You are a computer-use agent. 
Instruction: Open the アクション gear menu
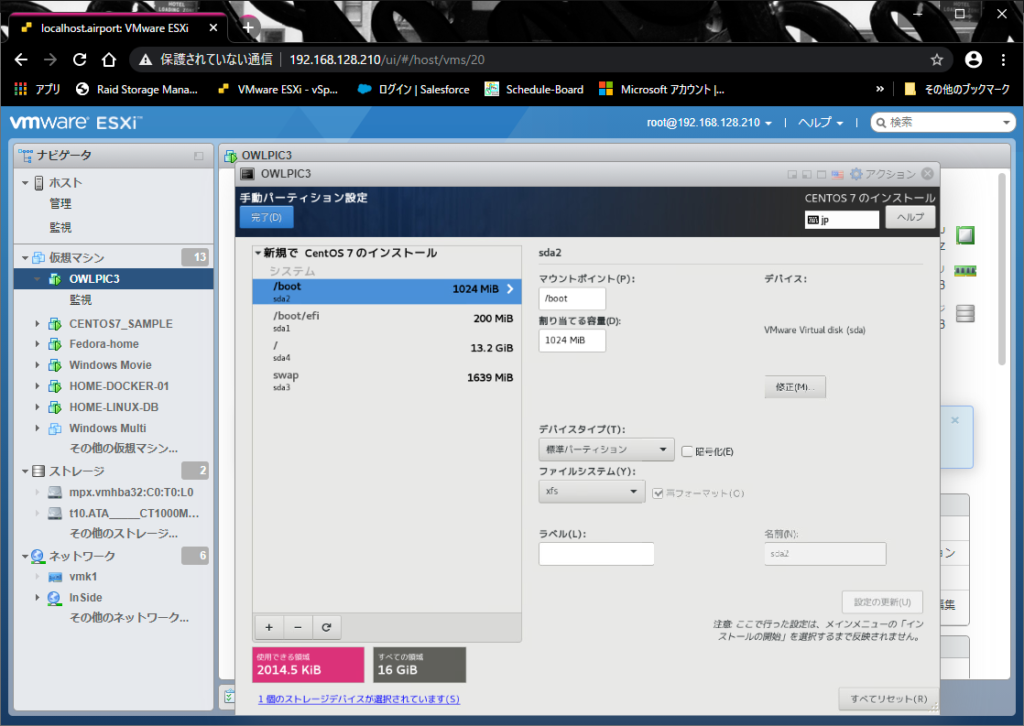click(883, 174)
